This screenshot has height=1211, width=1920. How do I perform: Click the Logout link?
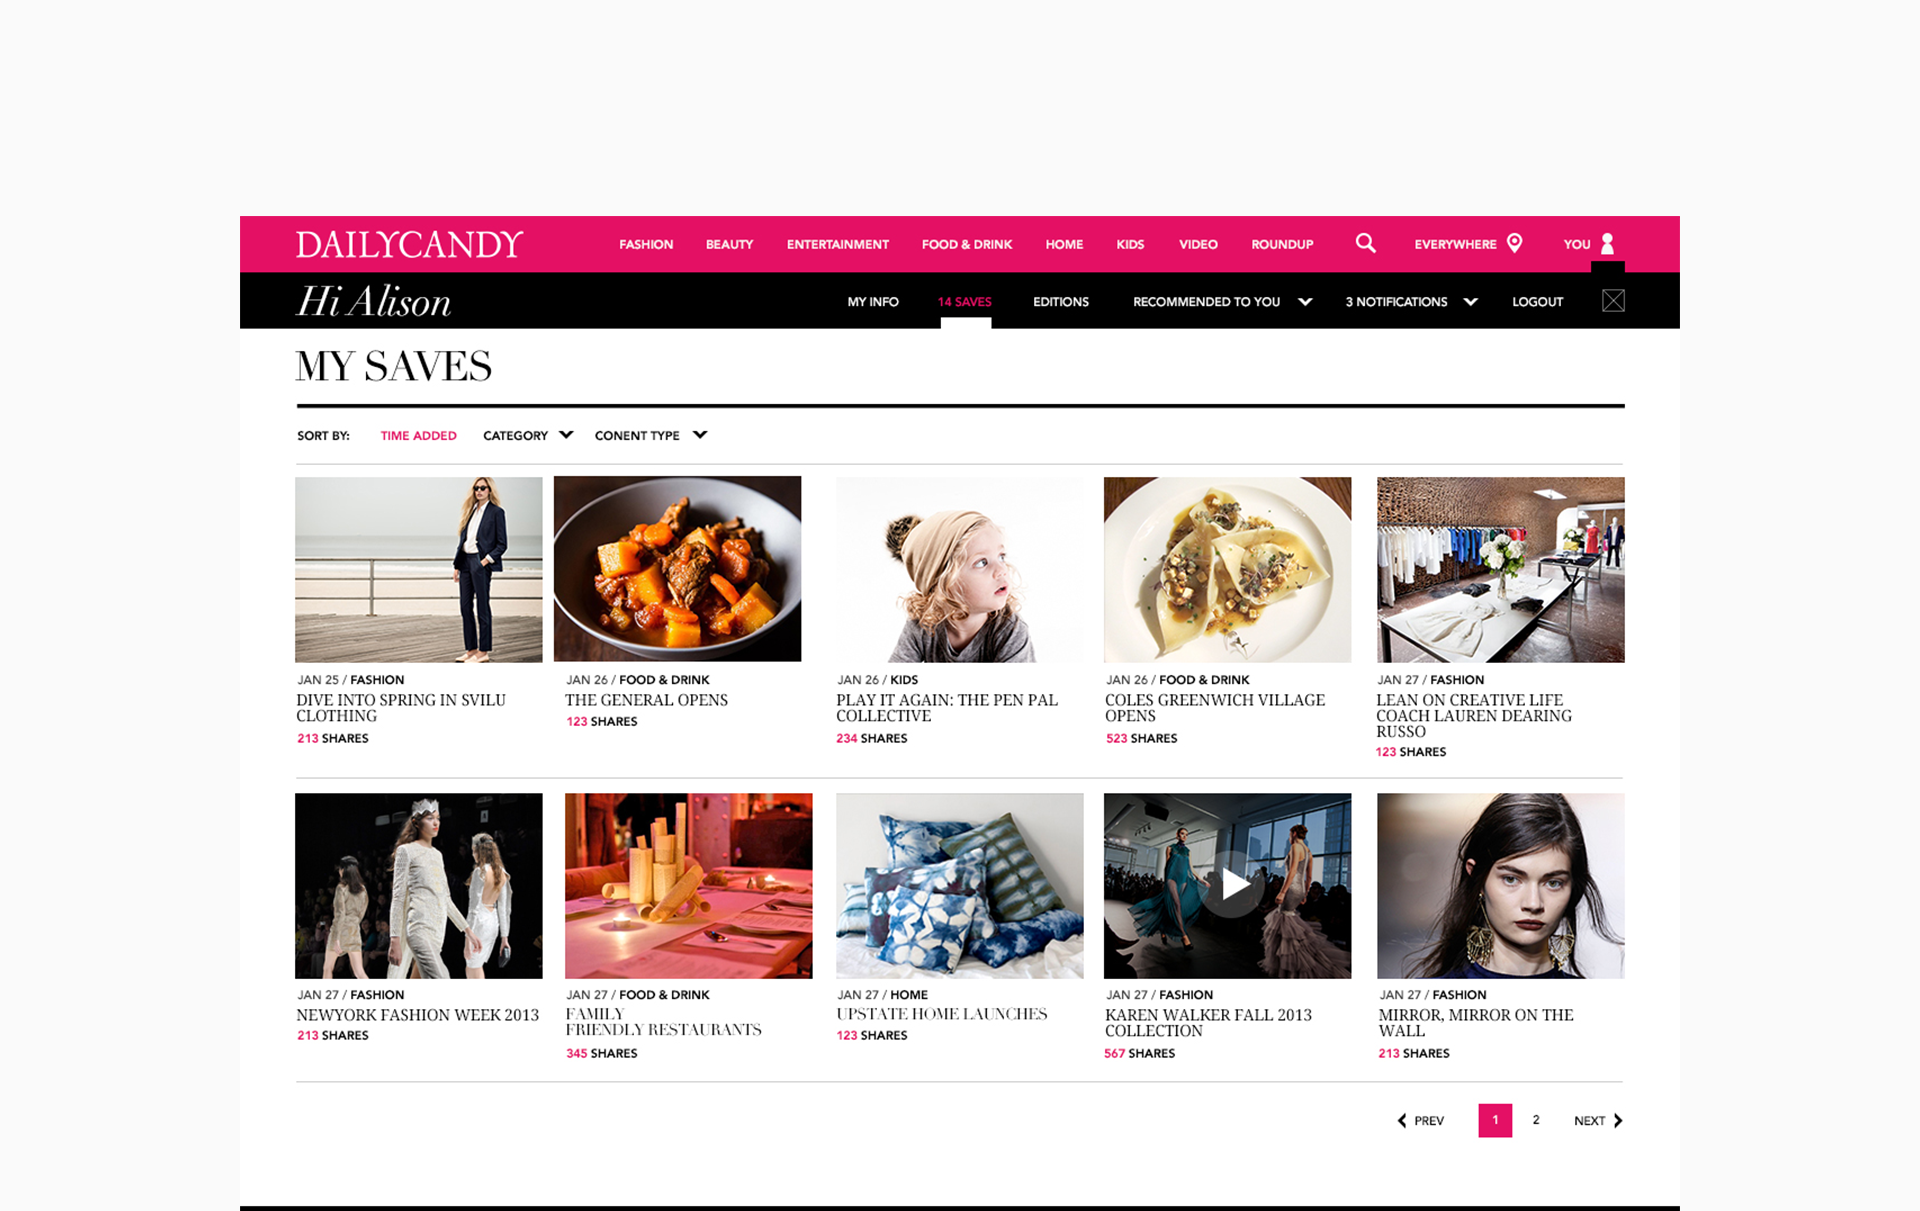click(x=1537, y=301)
